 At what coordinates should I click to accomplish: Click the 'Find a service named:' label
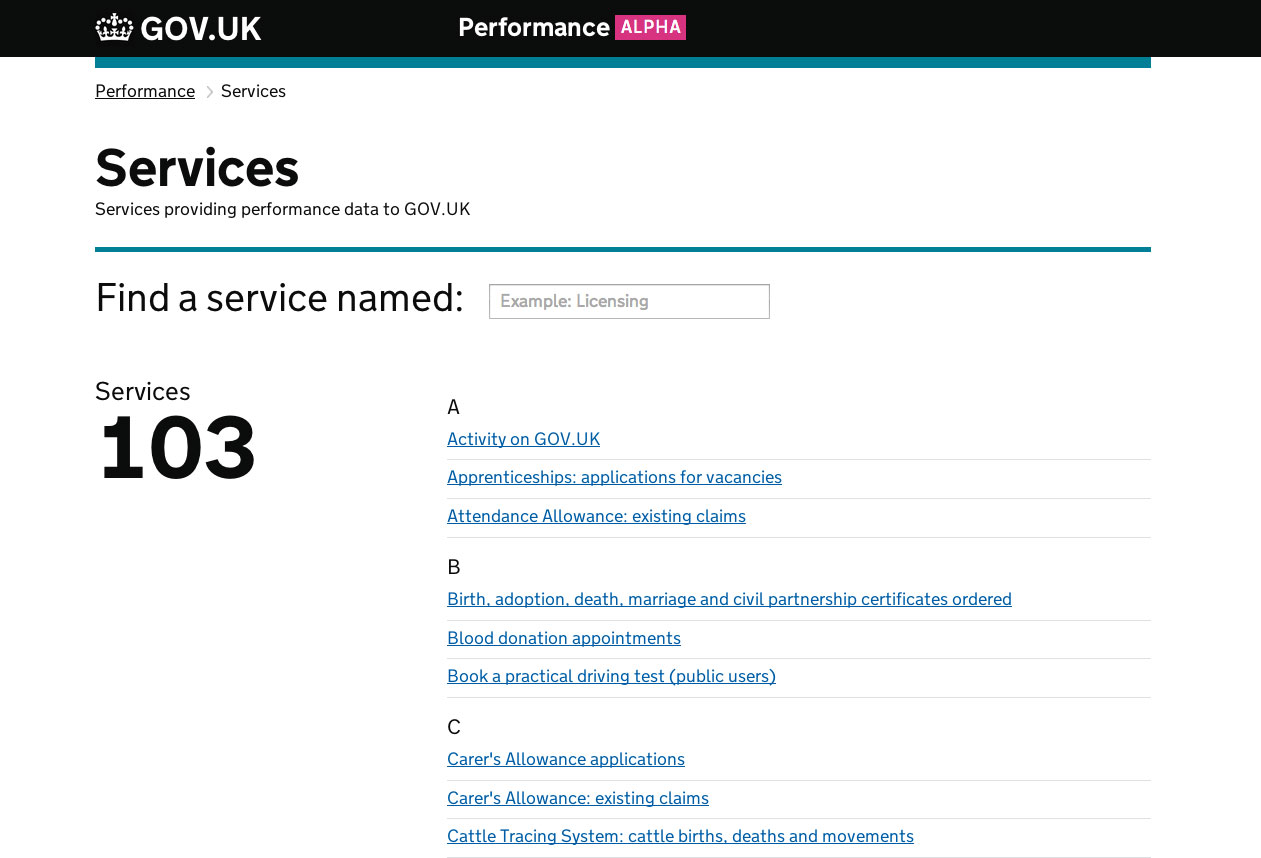coord(279,298)
